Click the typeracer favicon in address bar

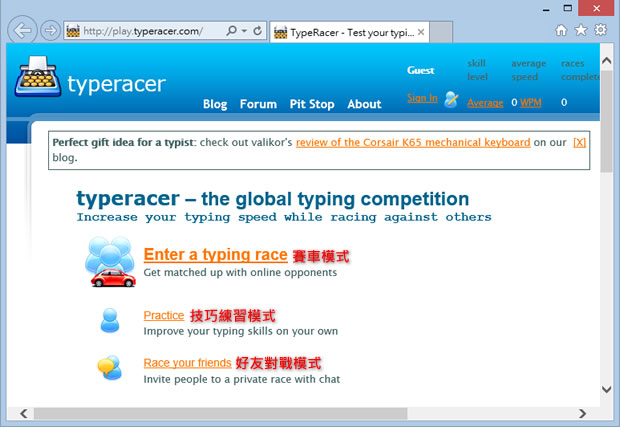coord(73,31)
